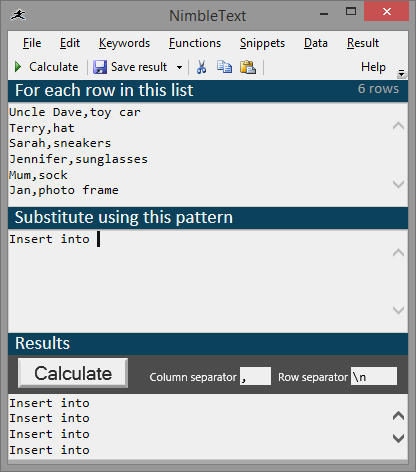Click the pattern box up scroll arrow
Image resolution: width=416 pixels, height=472 pixels.
click(x=398, y=252)
